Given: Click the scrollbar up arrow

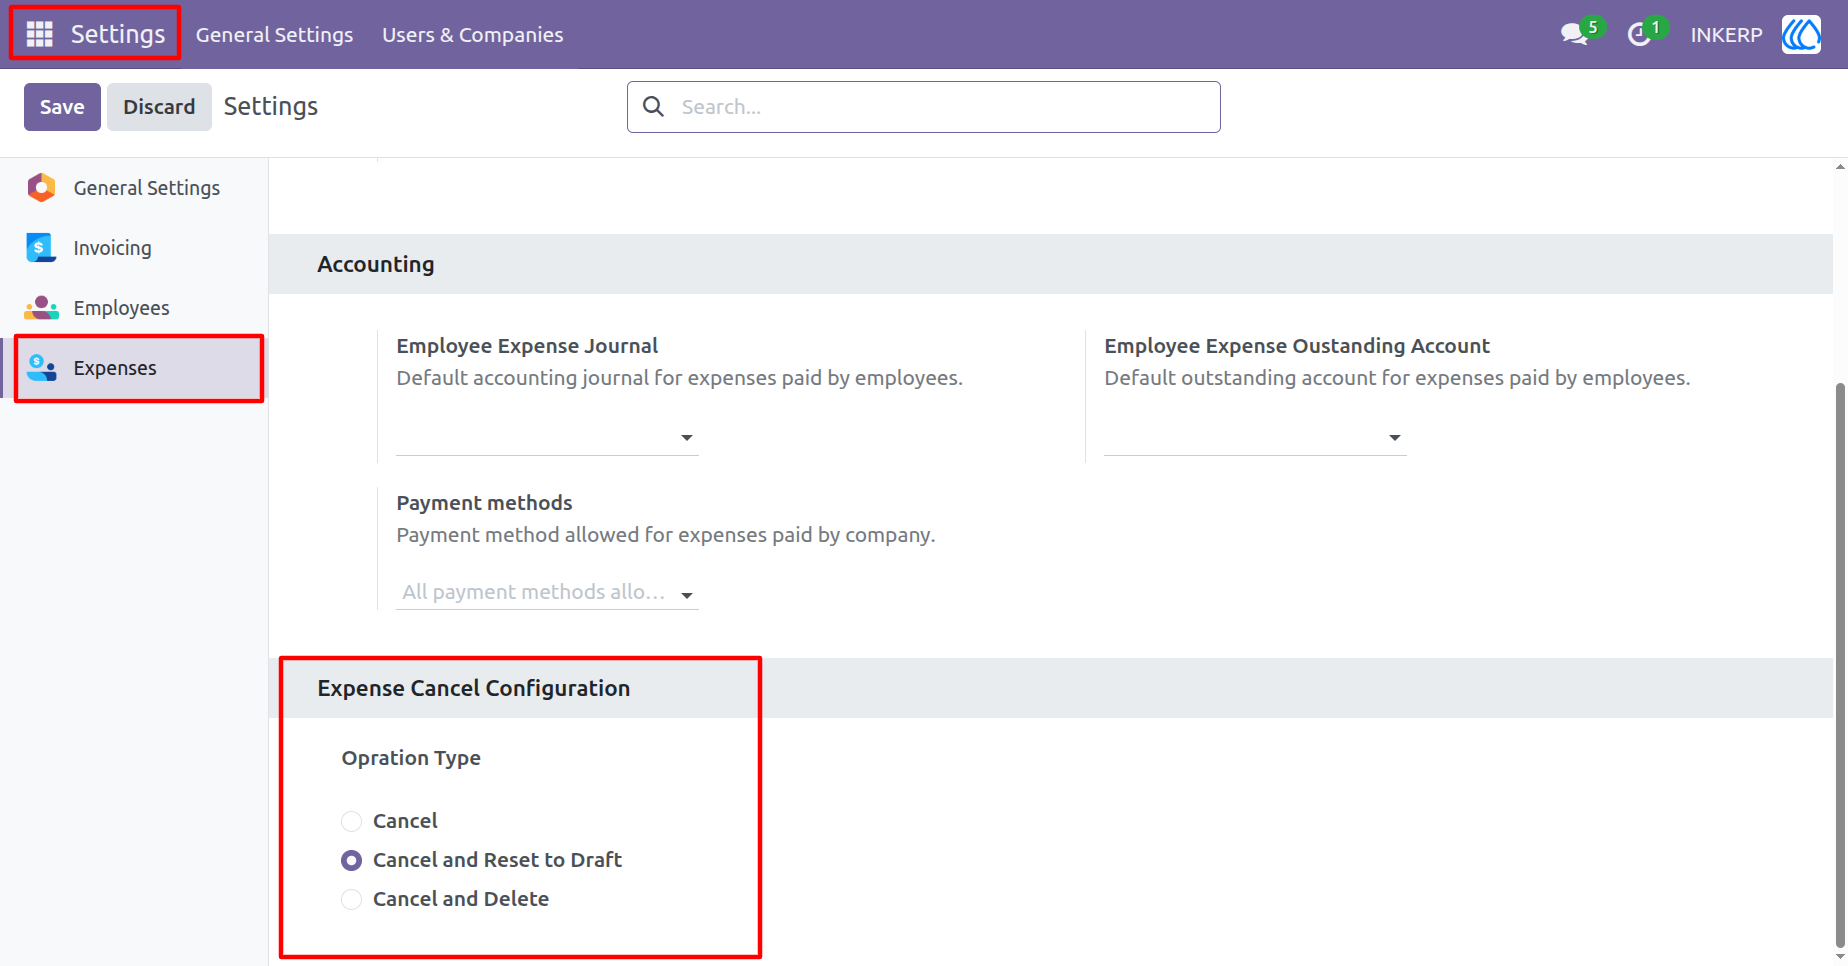Looking at the screenshot, I should point(1840,166).
